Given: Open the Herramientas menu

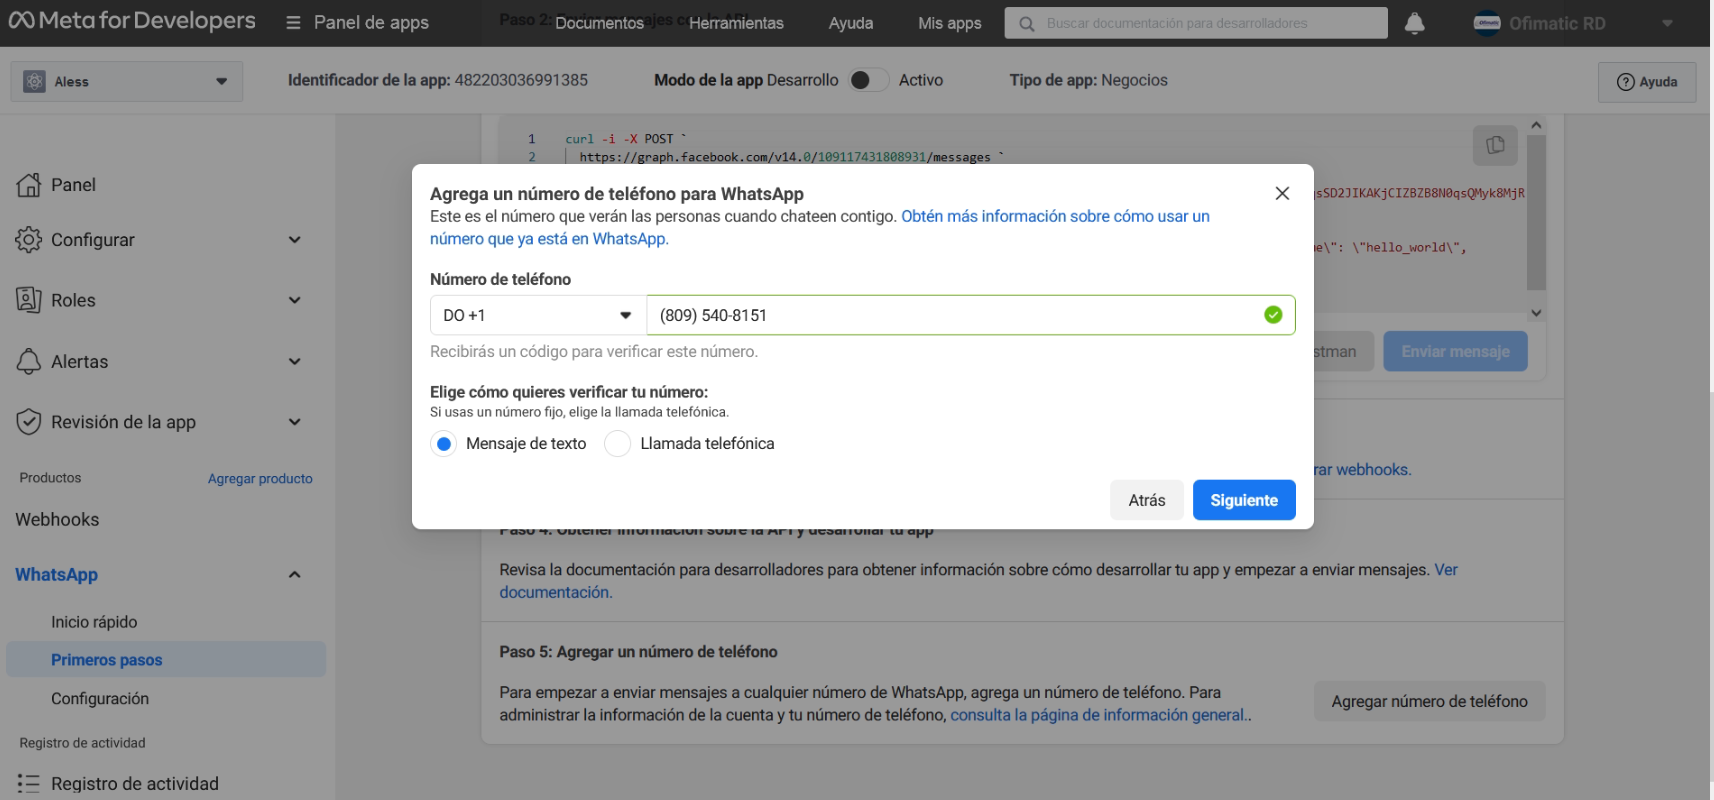Looking at the screenshot, I should pyautogui.click(x=736, y=23).
